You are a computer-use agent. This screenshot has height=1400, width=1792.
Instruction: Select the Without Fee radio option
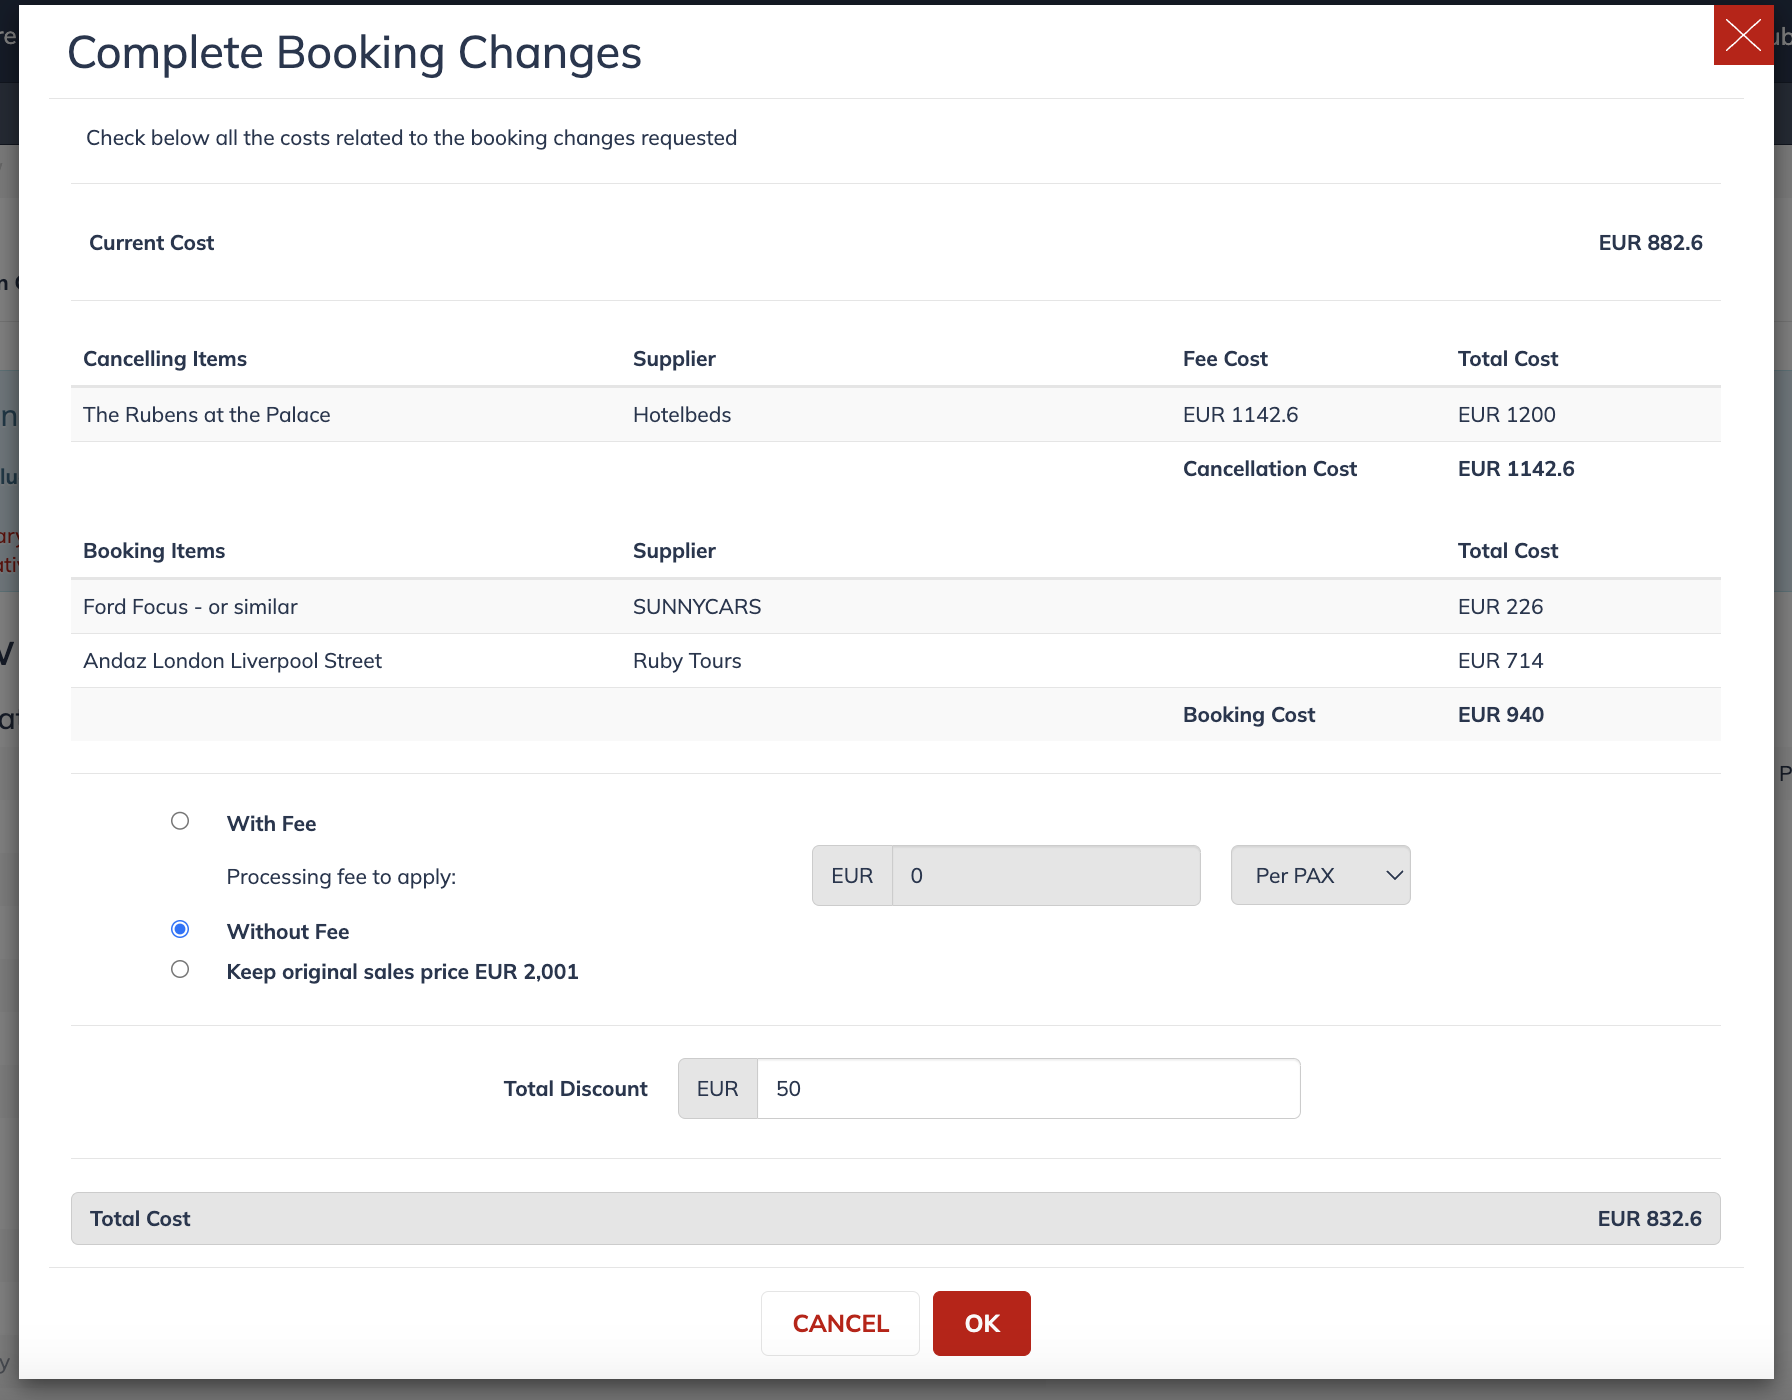pyautogui.click(x=180, y=929)
